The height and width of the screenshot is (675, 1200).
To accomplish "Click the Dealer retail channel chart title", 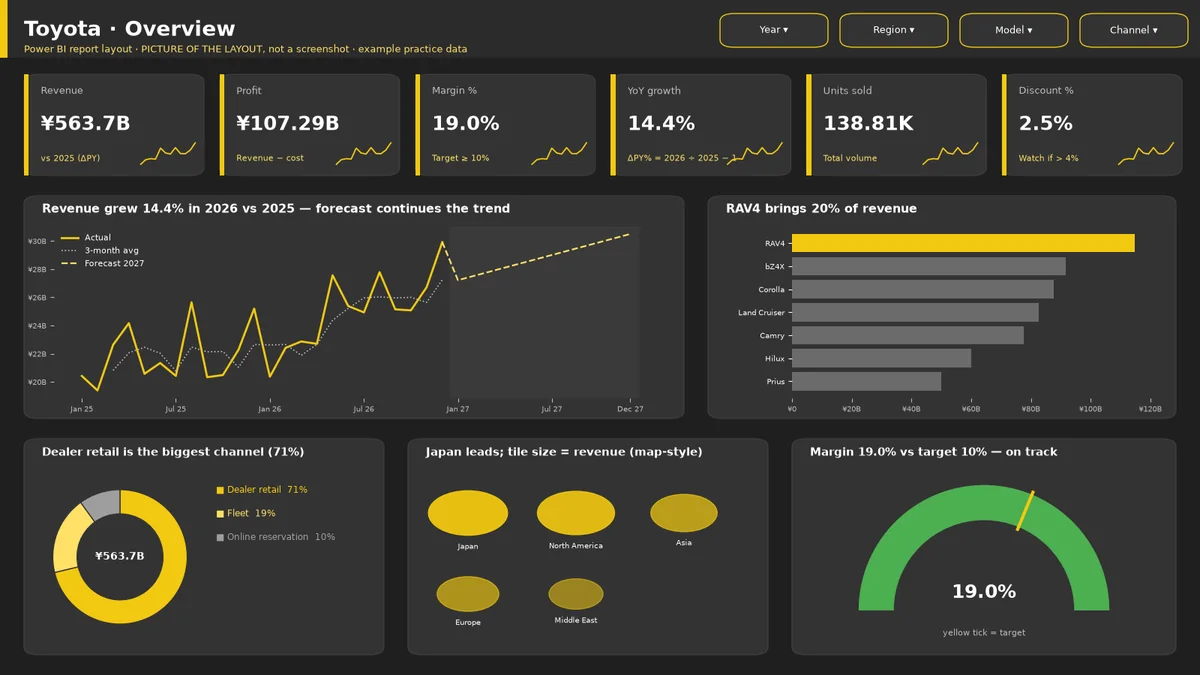I will [x=173, y=452].
